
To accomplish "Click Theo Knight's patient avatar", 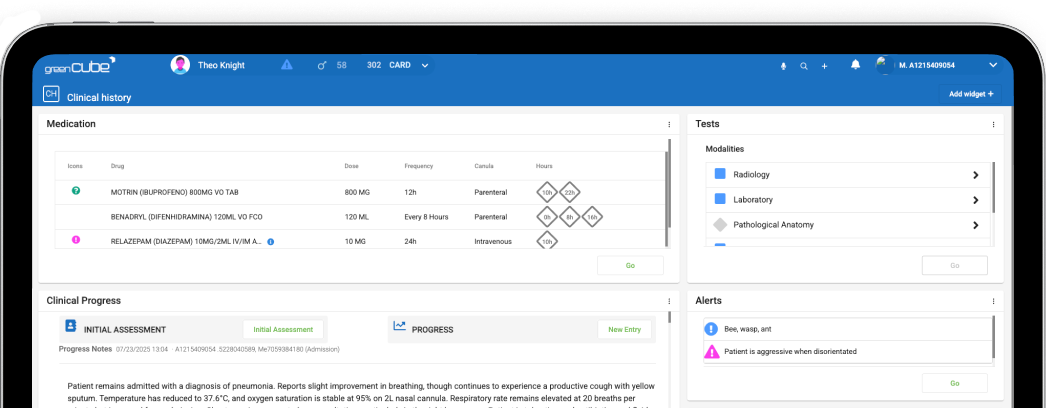I will 180,65.
